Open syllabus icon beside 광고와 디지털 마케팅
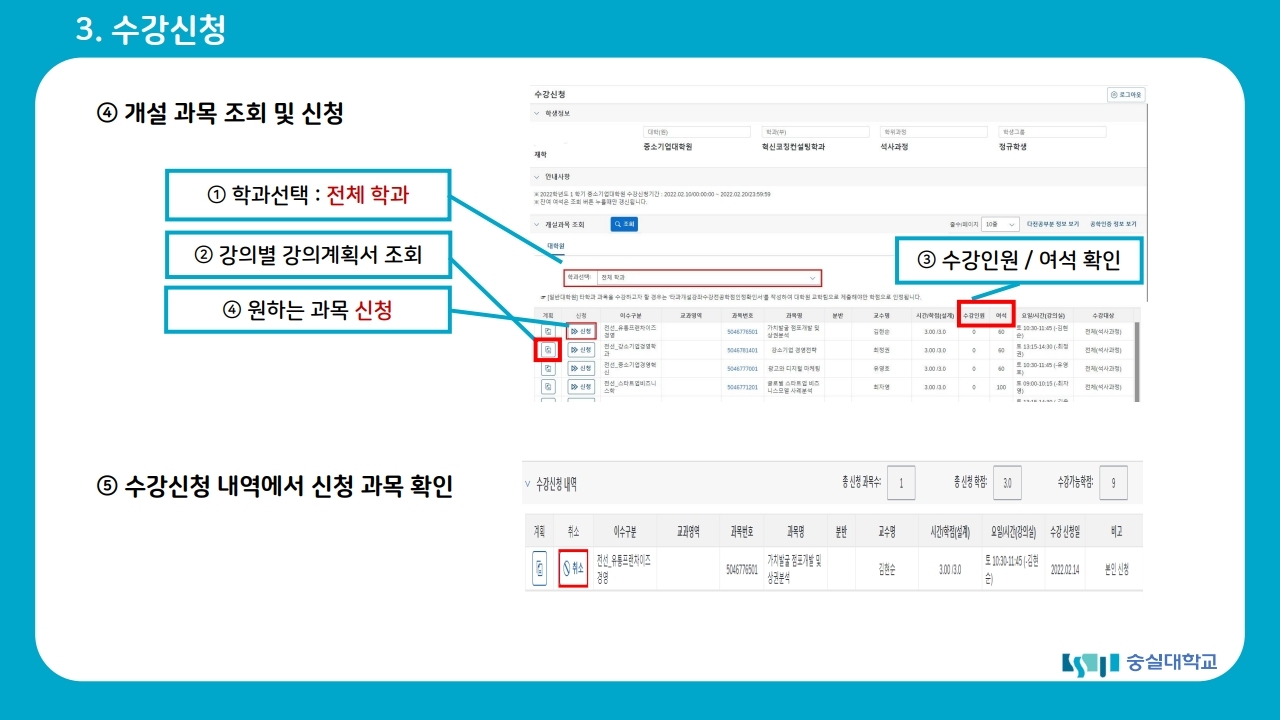Image resolution: width=1280 pixels, height=720 pixels. (549, 367)
